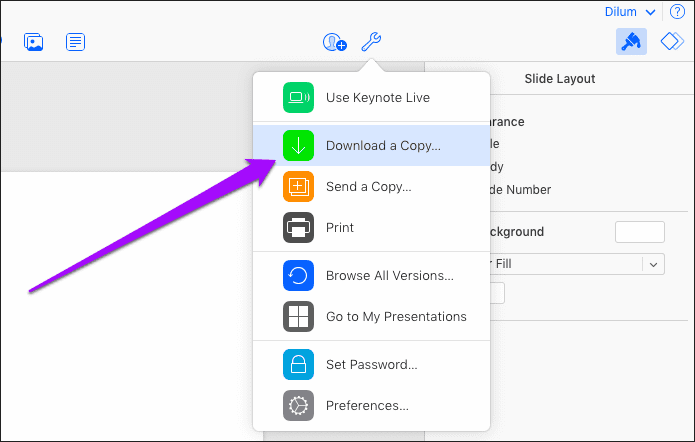Open the Dilum account dropdown

630,12
